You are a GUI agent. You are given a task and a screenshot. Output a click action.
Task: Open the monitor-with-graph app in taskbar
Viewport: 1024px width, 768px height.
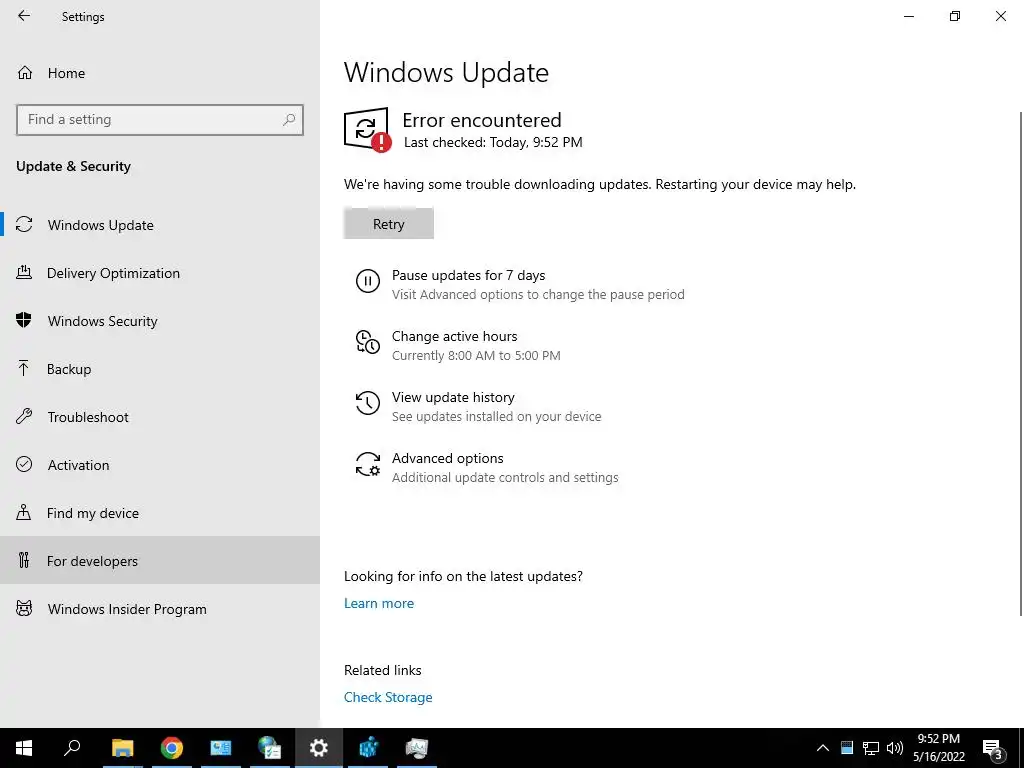coord(417,748)
